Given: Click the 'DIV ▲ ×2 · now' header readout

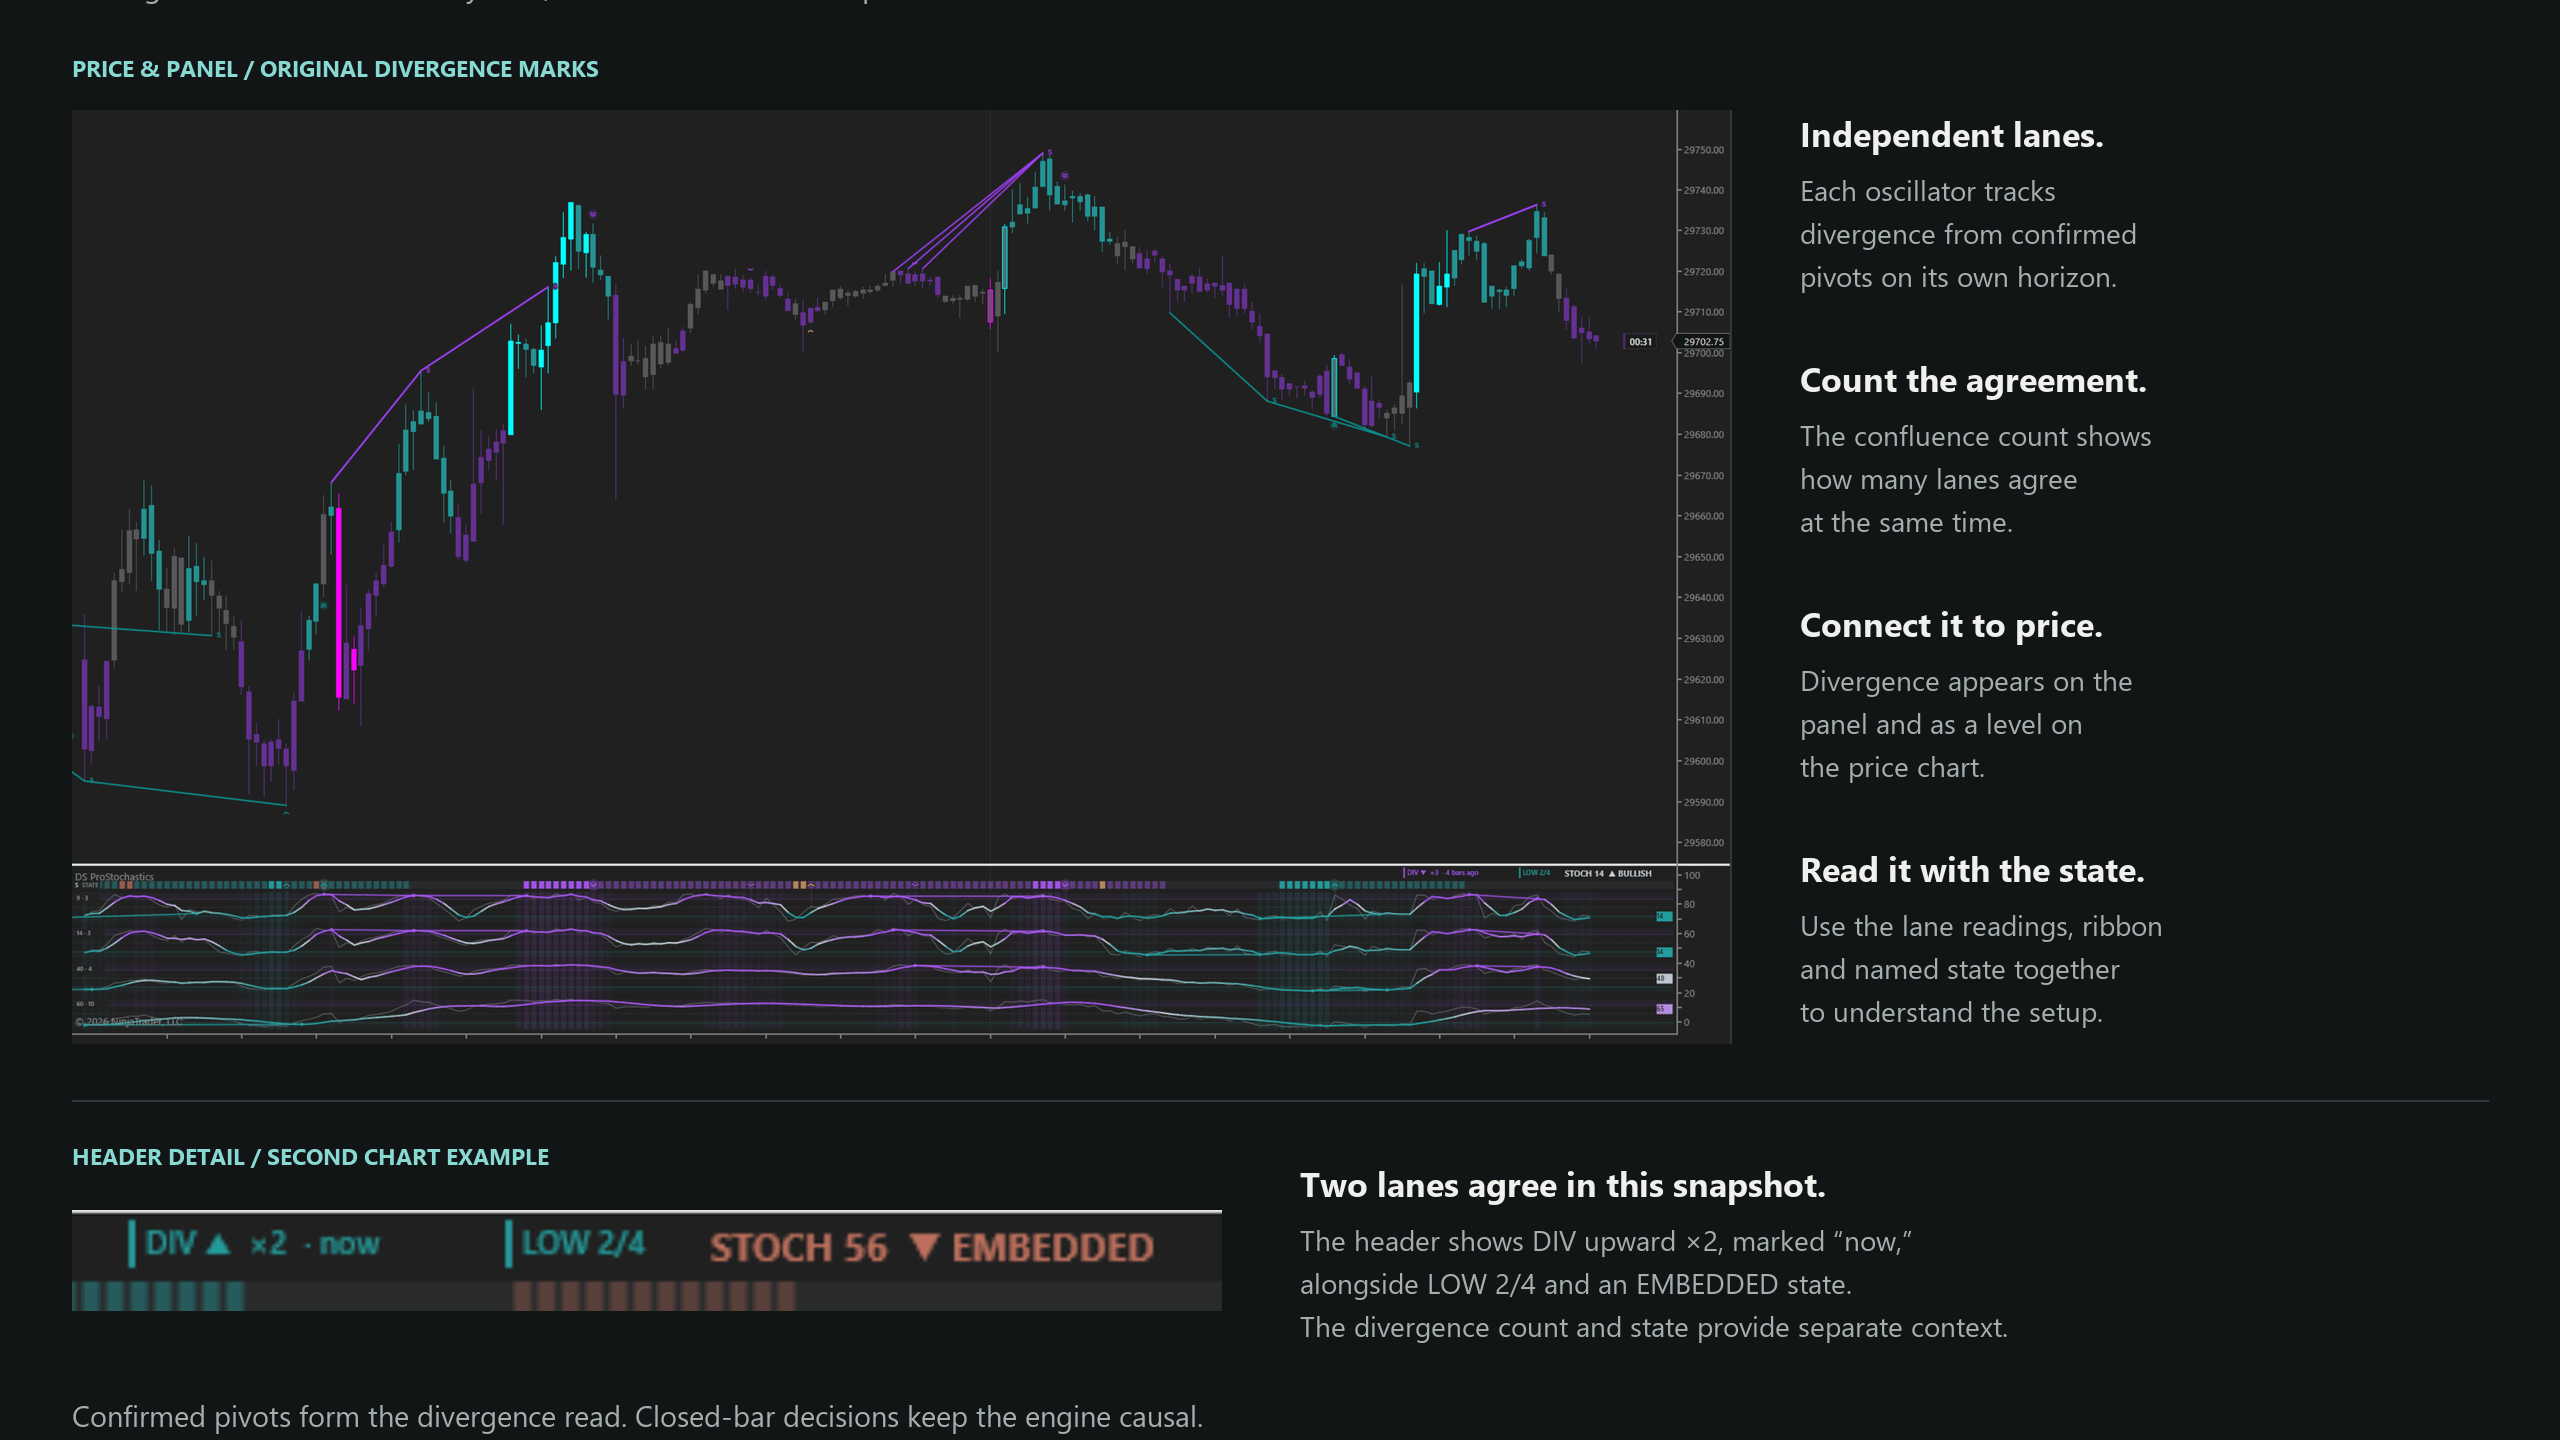Looking at the screenshot, I should [255, 1243].
